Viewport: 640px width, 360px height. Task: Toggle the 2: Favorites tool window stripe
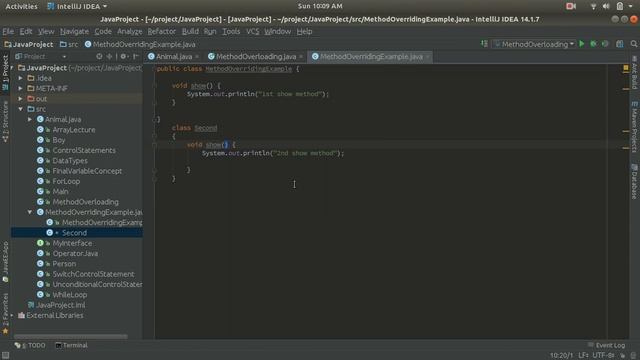pos(5,313)
